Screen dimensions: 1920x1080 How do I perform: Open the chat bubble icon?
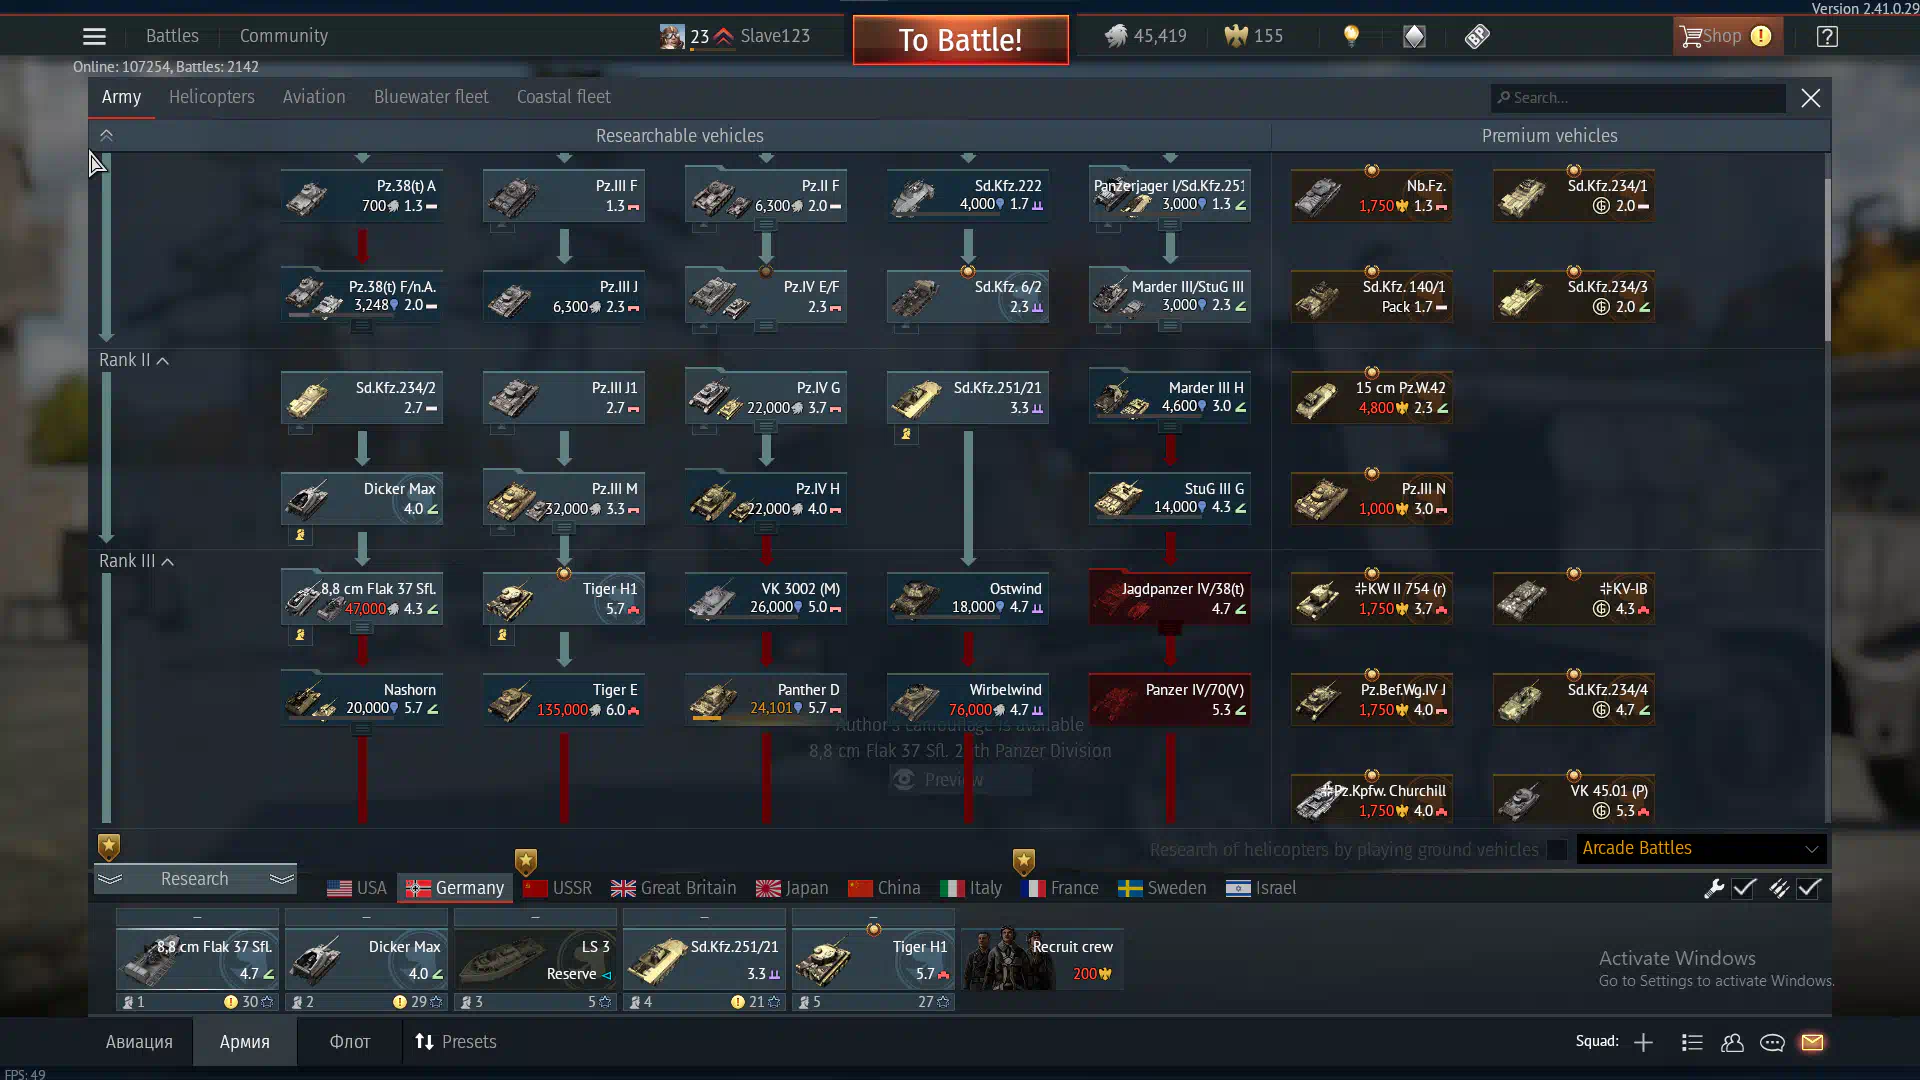click(x=1772, y=1043)
